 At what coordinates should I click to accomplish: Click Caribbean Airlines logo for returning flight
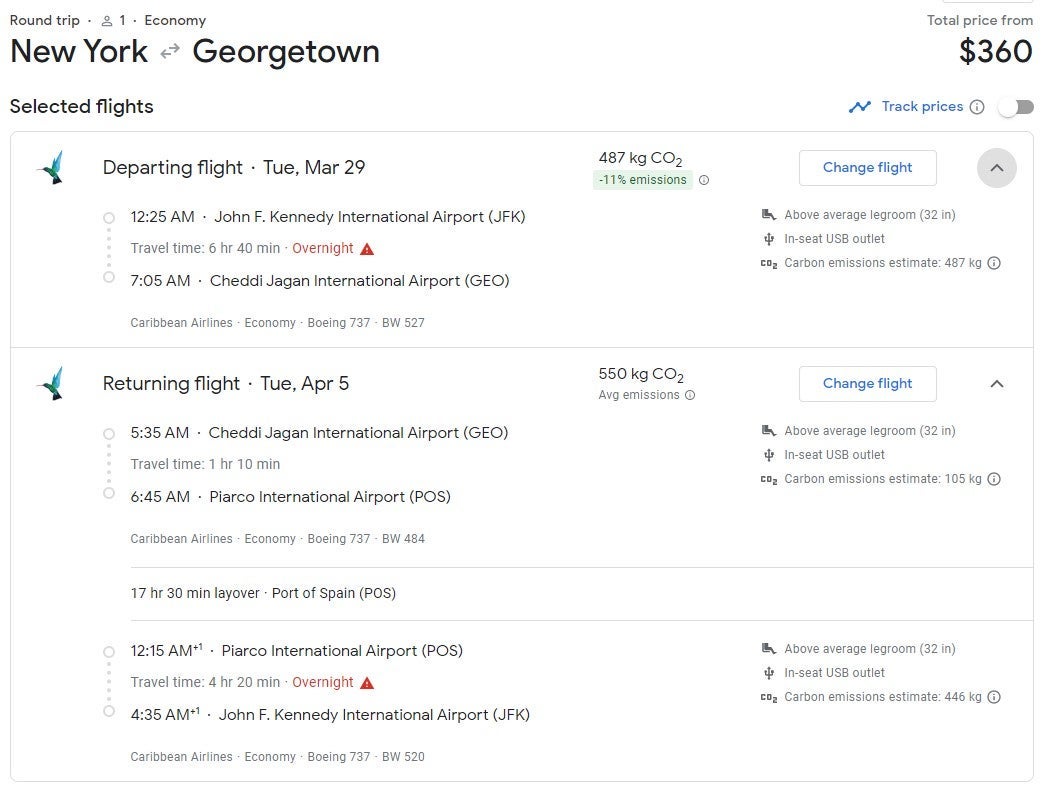(51, 384)
